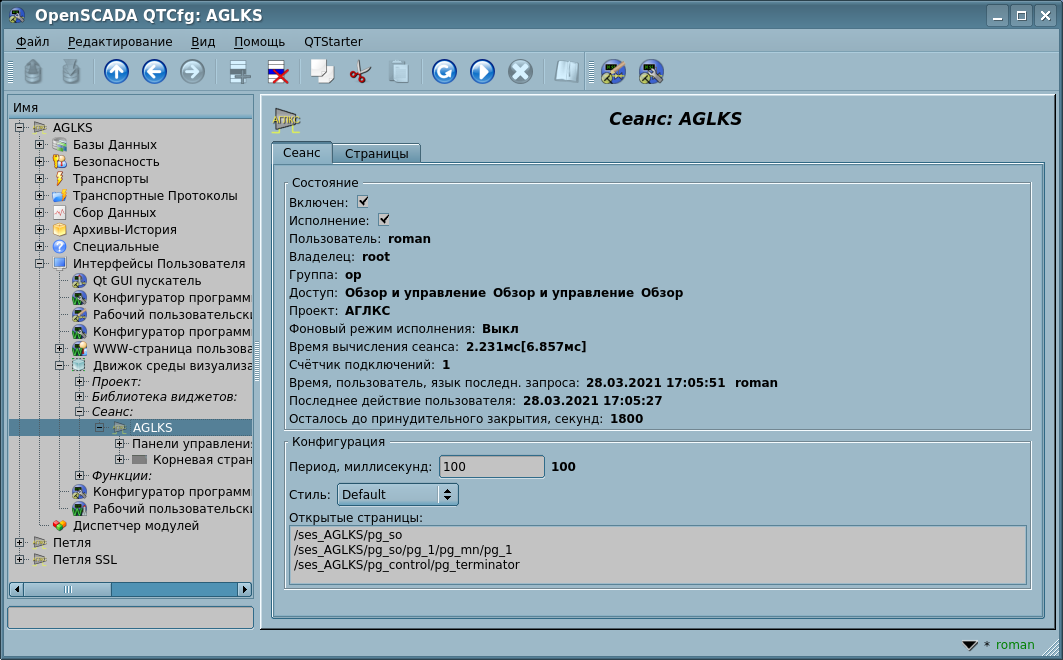Expand the Транспортные Протоколы node
The width and height of the screenshot is (1063, 660).
click(39, 195)
